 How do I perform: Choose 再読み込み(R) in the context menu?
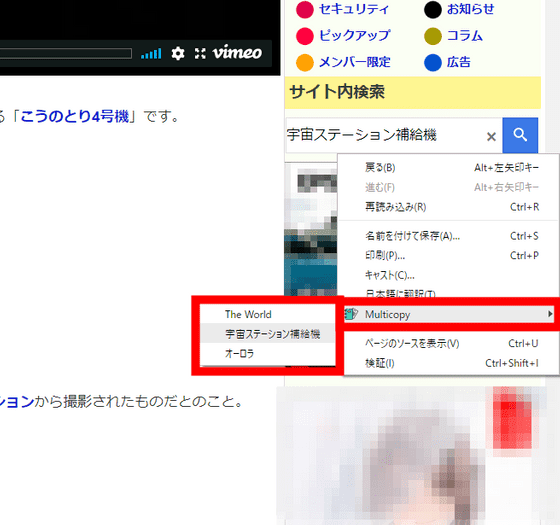(x=448, y=207)
